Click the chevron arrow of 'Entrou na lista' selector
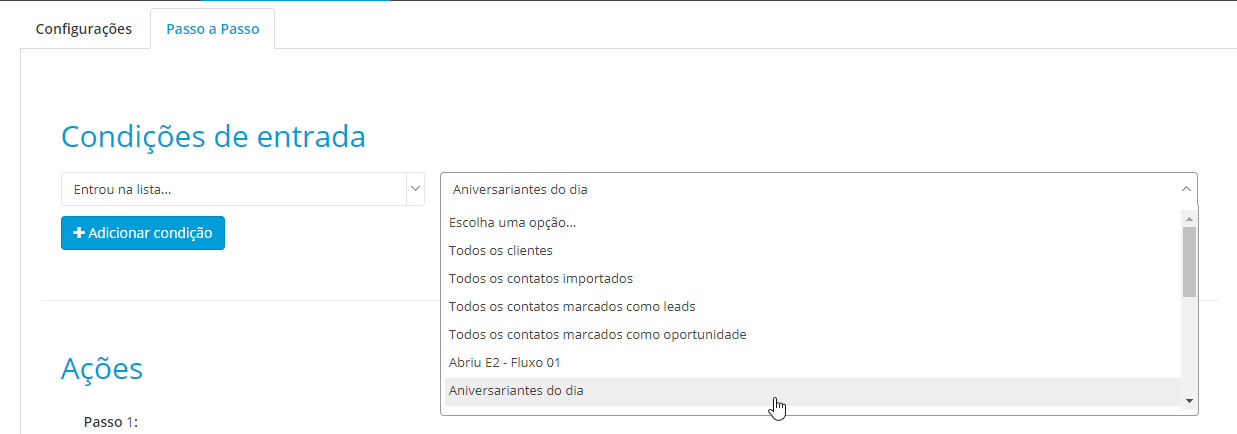1237x434 pixels. click(x=415, y=189)
